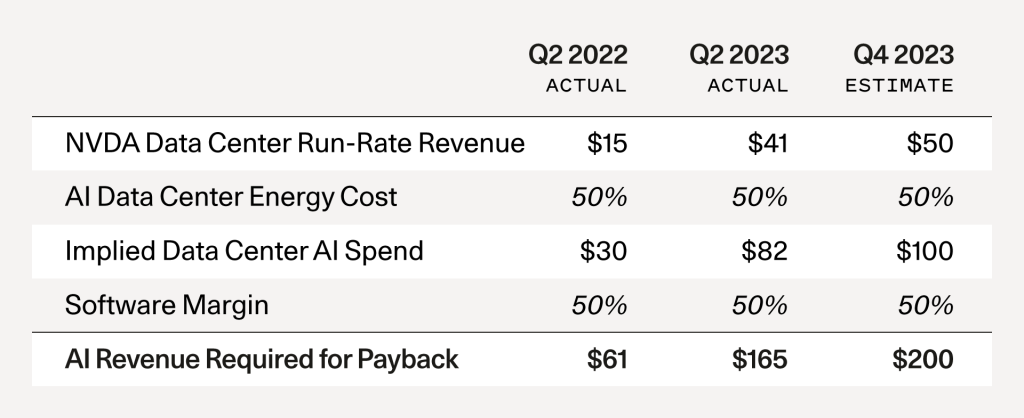Click the $30 implied AI spend value
1024x418 pixels.
tap(603, 251)
